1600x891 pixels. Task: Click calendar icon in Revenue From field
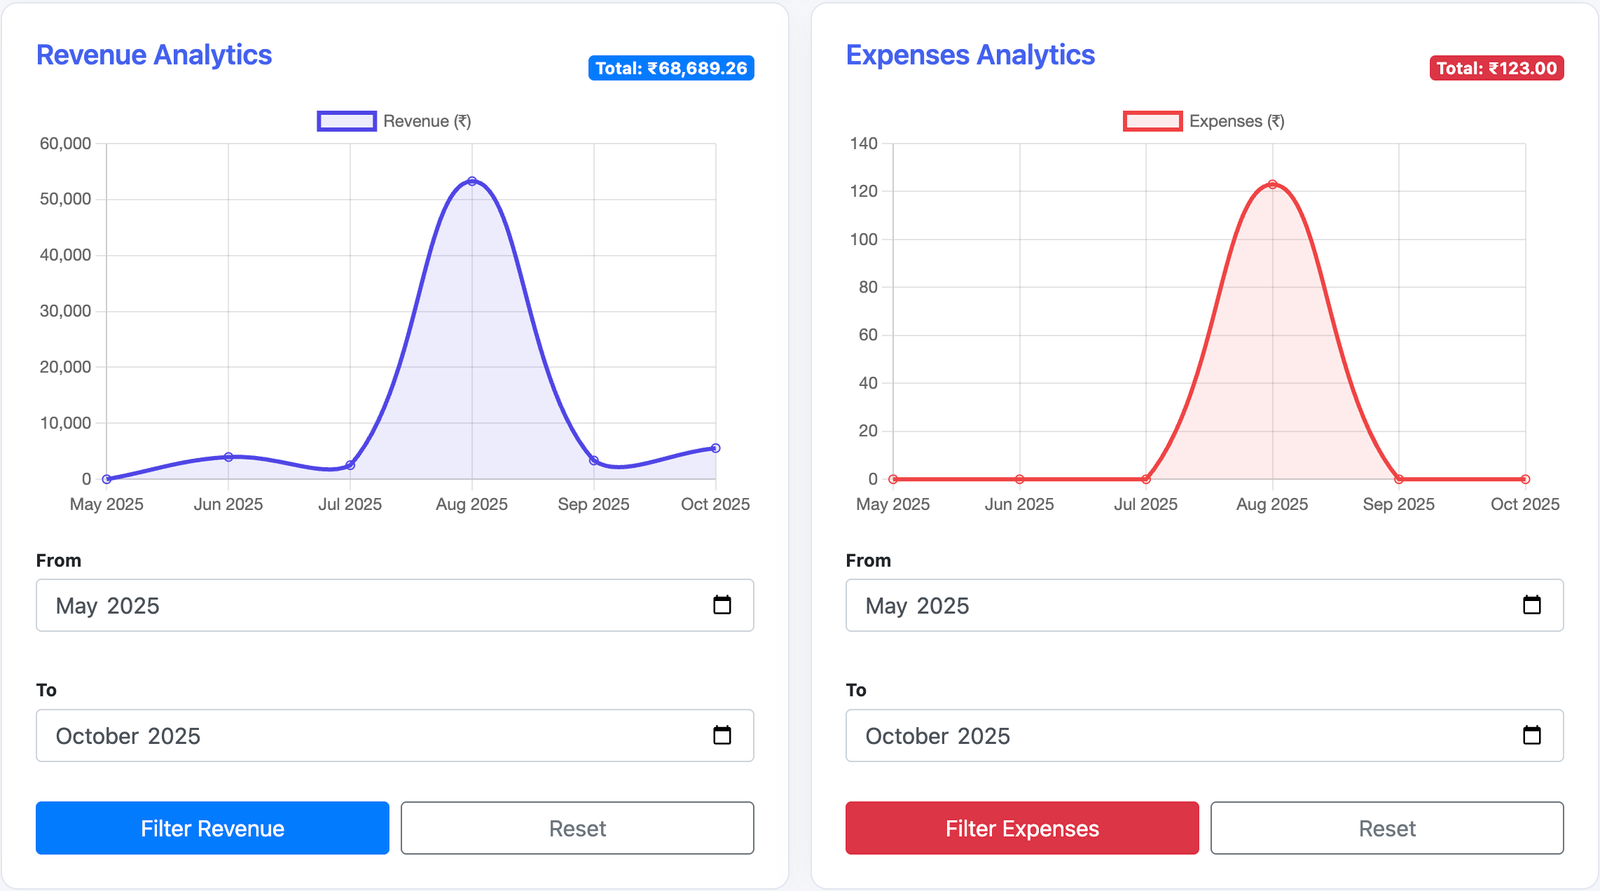[x=722, y=605]
